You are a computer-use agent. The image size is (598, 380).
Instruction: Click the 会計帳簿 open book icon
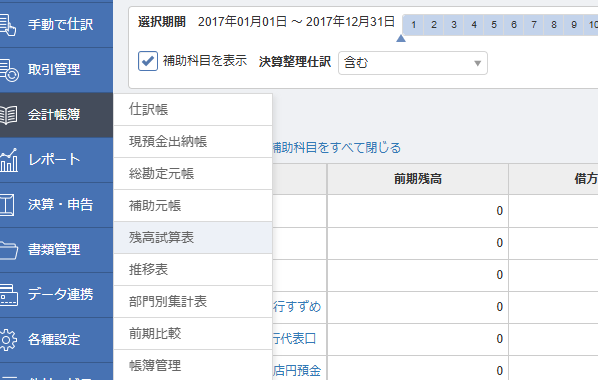(x=8, y=115)
